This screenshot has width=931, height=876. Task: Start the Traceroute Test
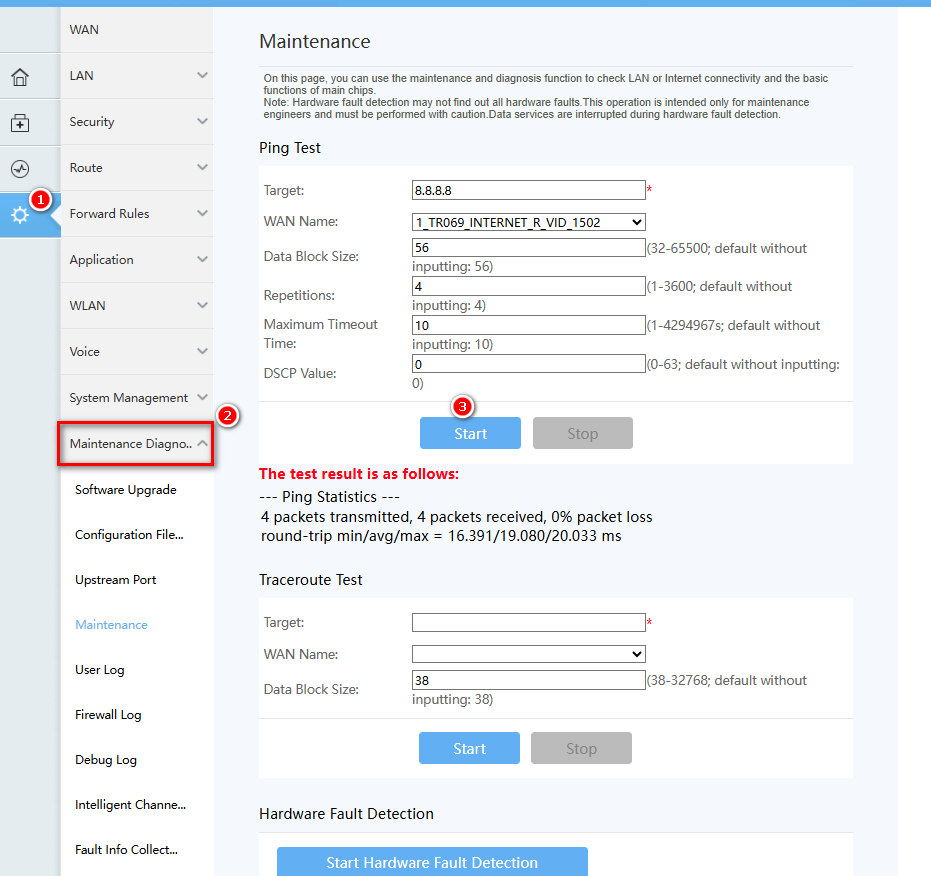coord(469,748)
